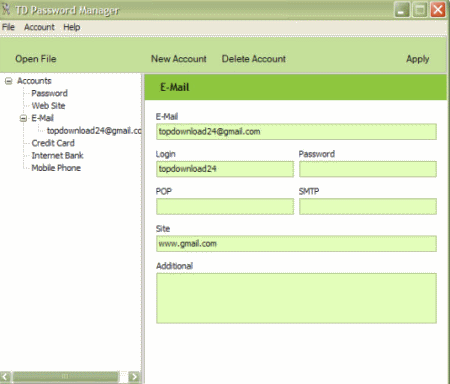Select Web Site category in tree

pyautogui.click(x=48, y=106)
